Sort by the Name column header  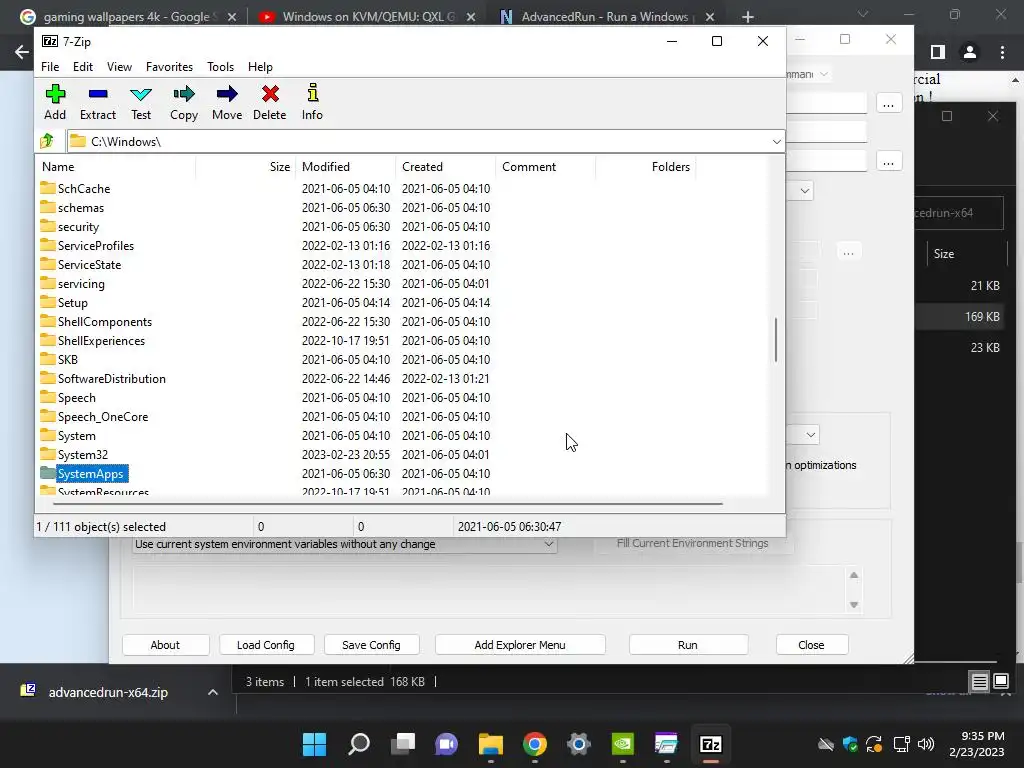(x=116, y=167)
